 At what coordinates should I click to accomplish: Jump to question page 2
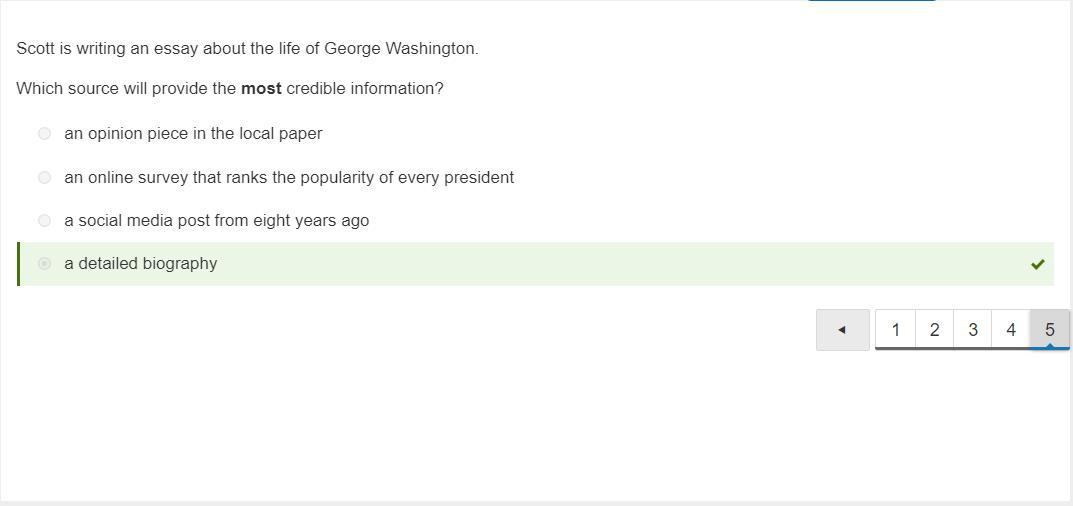tap(934, 329)
